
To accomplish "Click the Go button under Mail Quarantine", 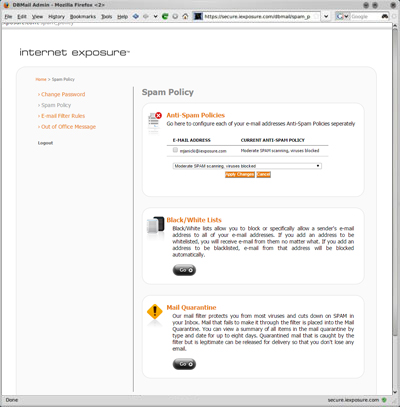I will pos(184,364).
